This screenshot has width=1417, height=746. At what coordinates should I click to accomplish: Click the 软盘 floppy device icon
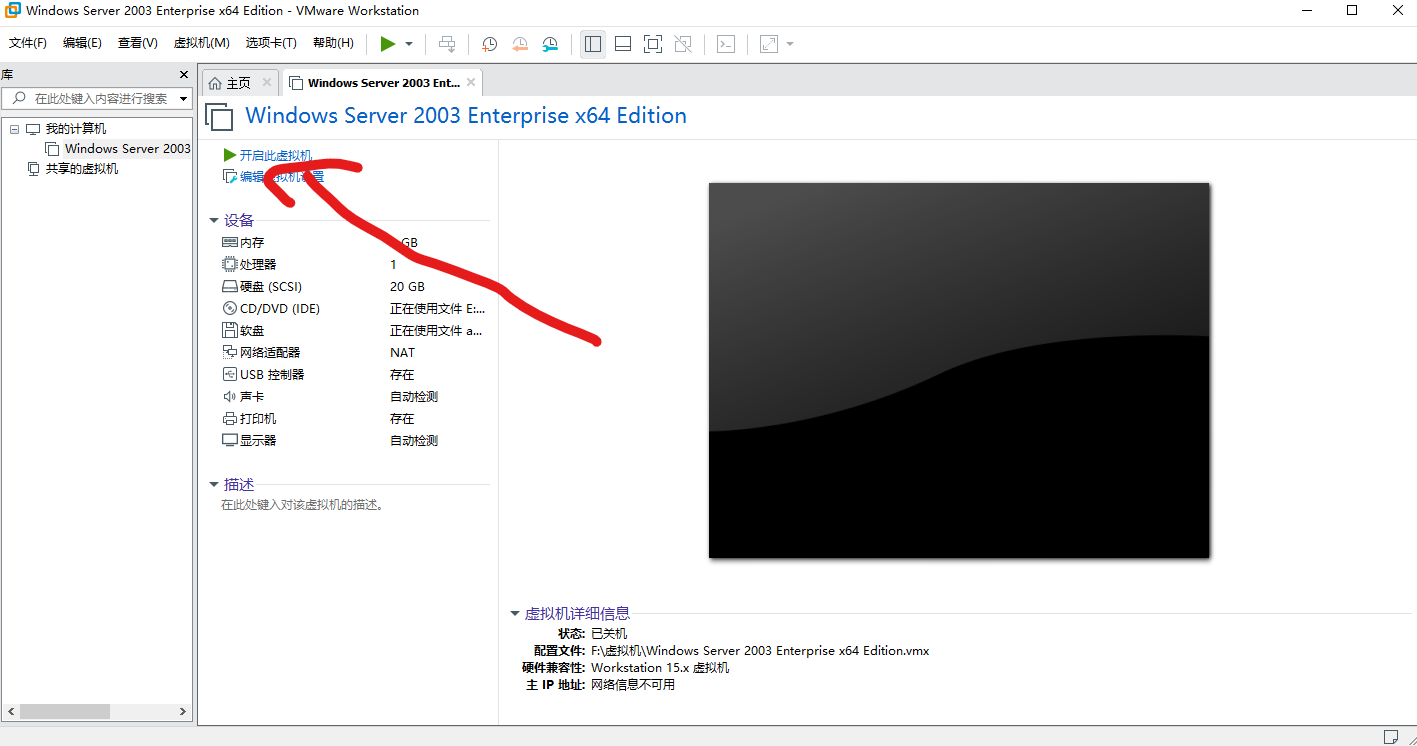pyautogui.click(x=230, y=331)
